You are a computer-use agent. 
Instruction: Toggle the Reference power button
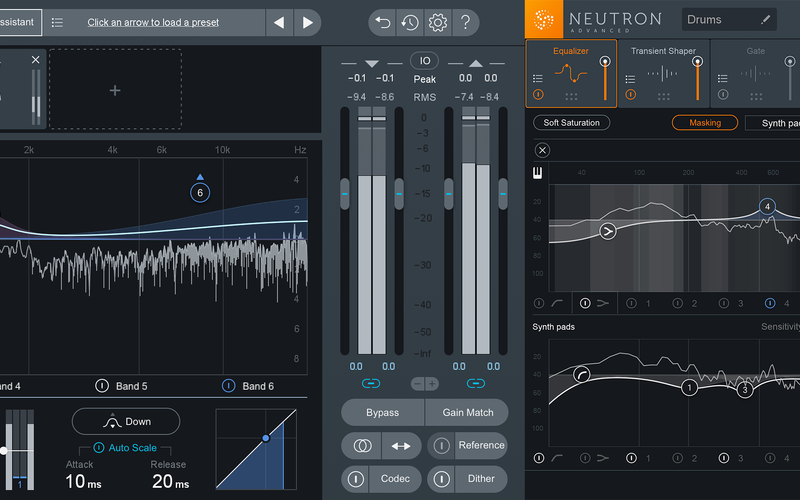tap(441, 445)
